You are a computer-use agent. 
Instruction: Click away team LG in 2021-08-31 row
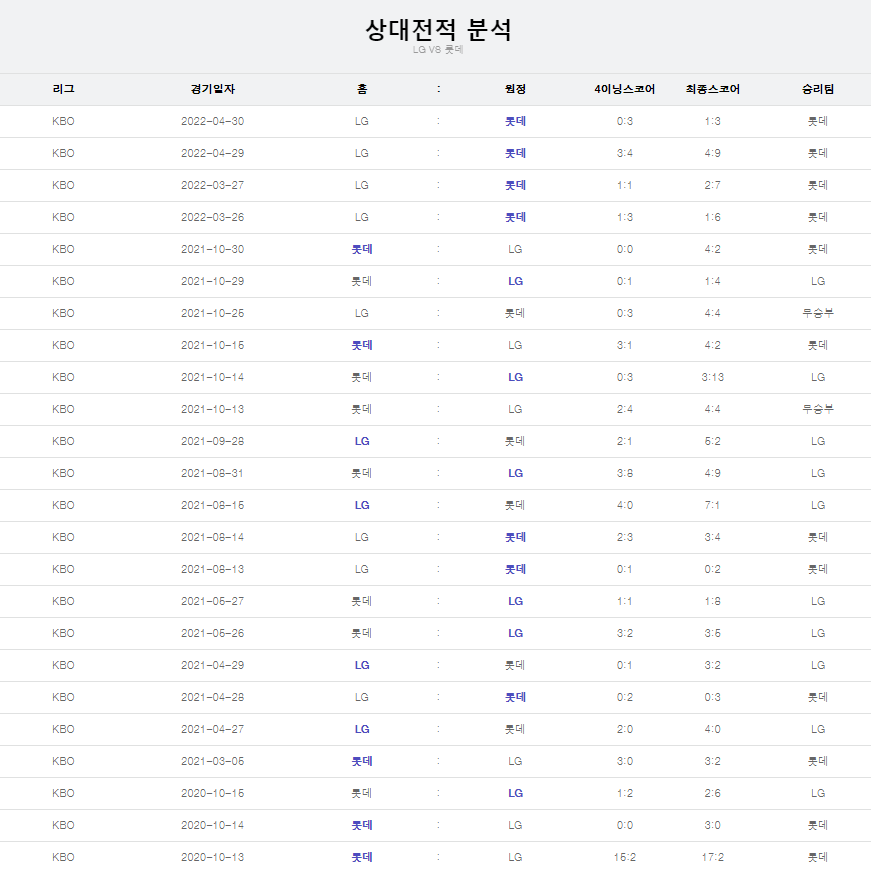tap(515, 473)
